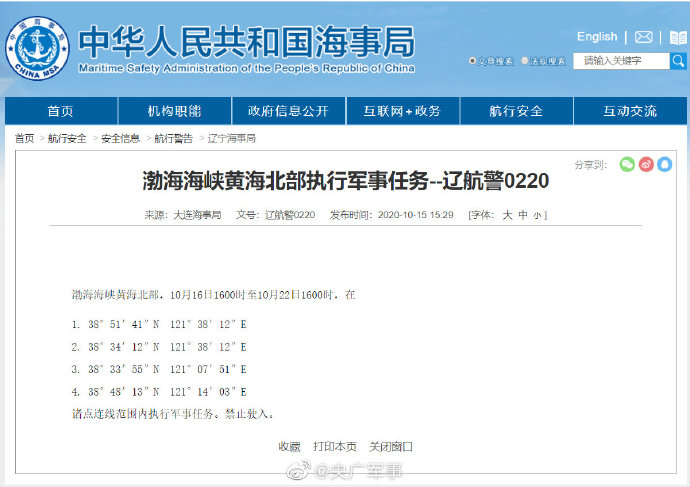Go to 首页 in breadcrumb
This screenshot has height=487, width=690.
tap(25, 139)
